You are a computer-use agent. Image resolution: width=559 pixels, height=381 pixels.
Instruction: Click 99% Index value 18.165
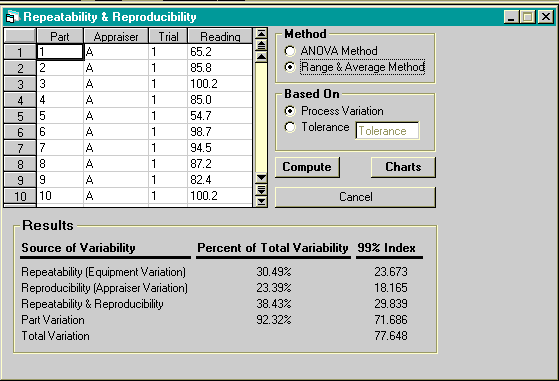(x=391, y=288)
